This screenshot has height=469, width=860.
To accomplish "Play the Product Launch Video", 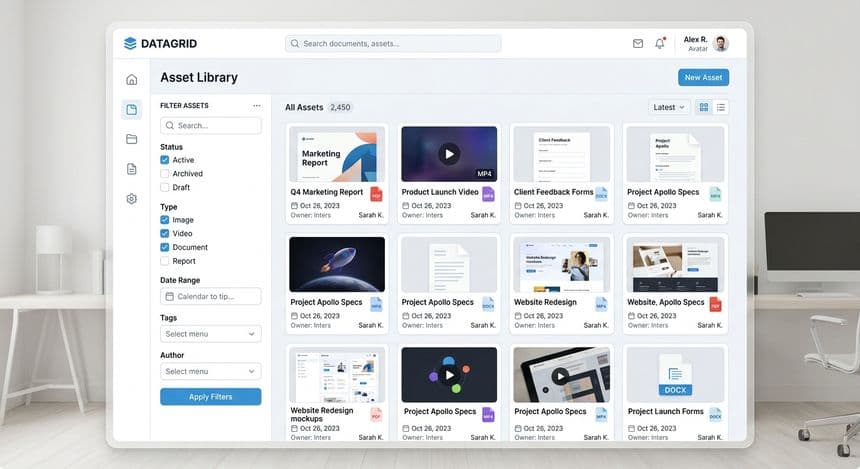I will coord(449,154).
